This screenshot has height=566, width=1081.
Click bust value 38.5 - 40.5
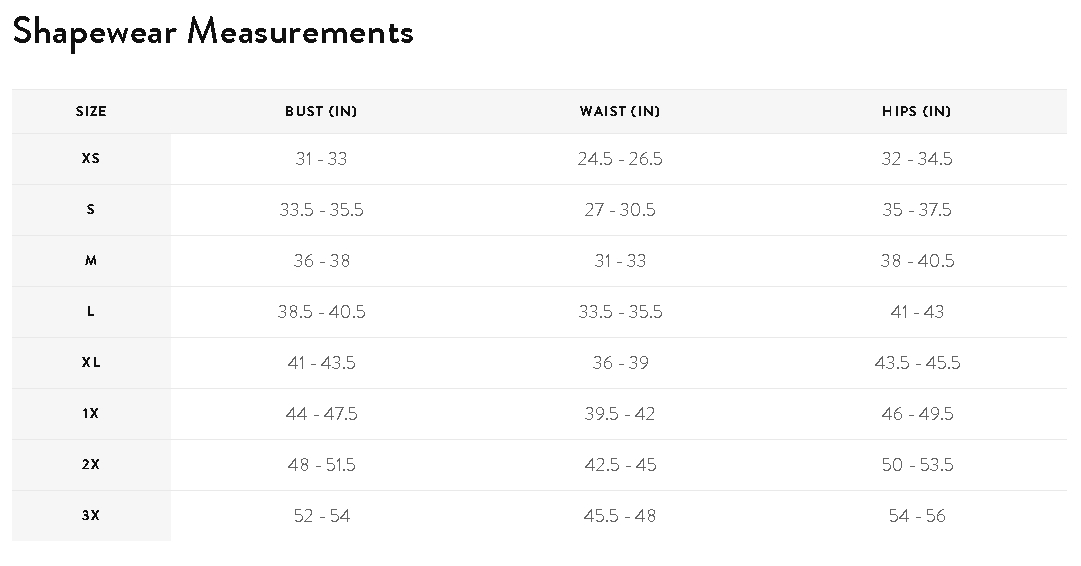point(321,312)
